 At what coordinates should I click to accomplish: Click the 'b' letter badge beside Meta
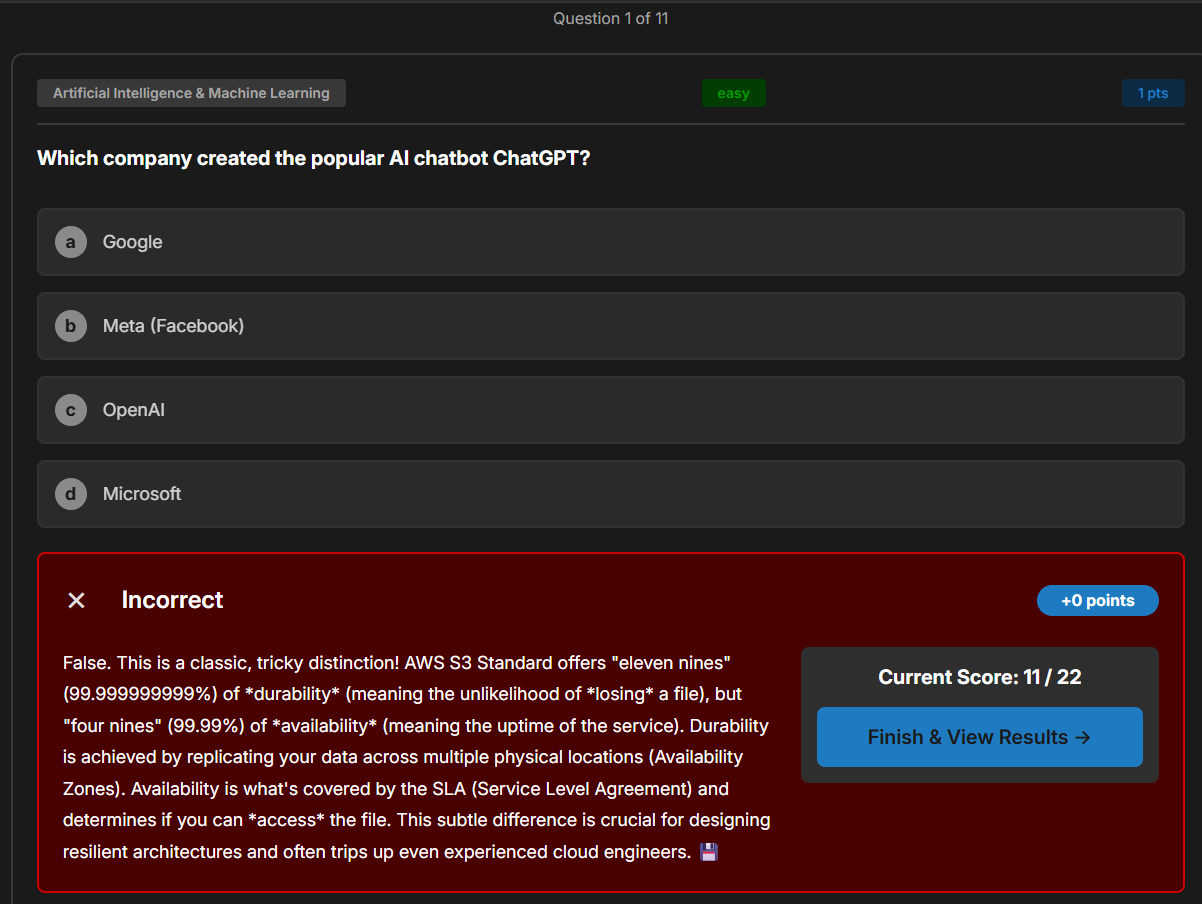click(71, 326)
